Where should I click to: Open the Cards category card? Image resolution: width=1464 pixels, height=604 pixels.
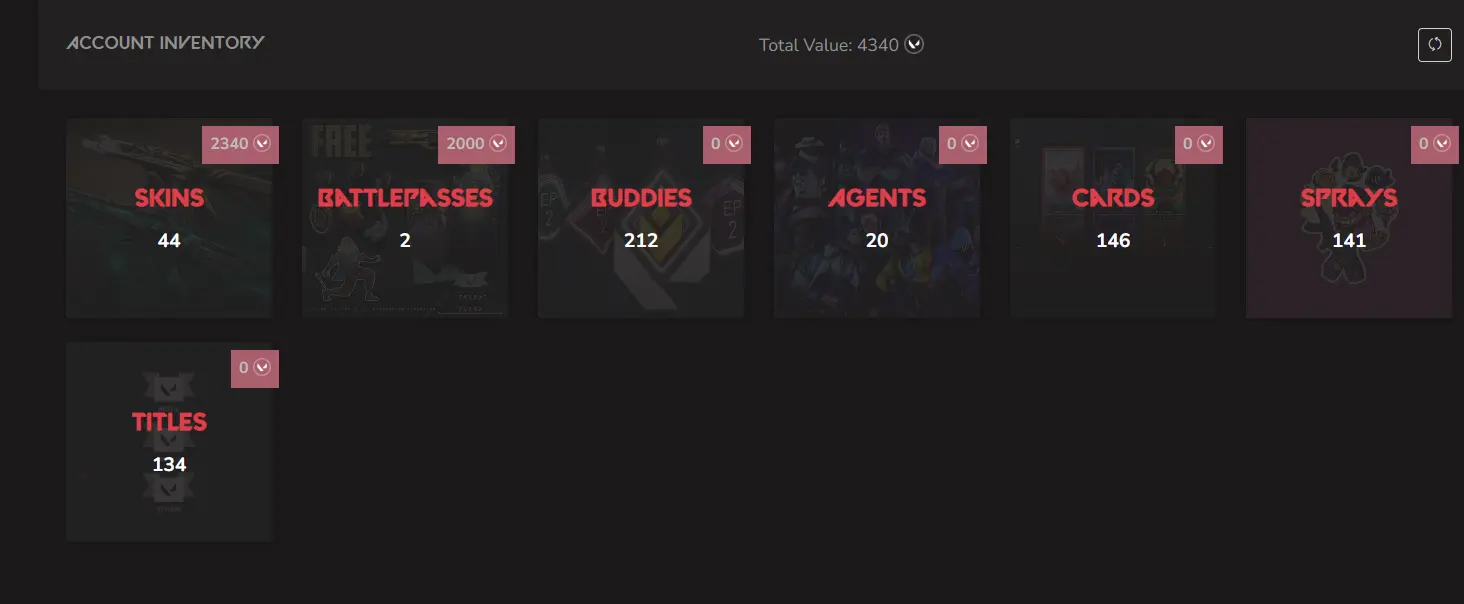pyautogui.click(x=1113, y=218)
